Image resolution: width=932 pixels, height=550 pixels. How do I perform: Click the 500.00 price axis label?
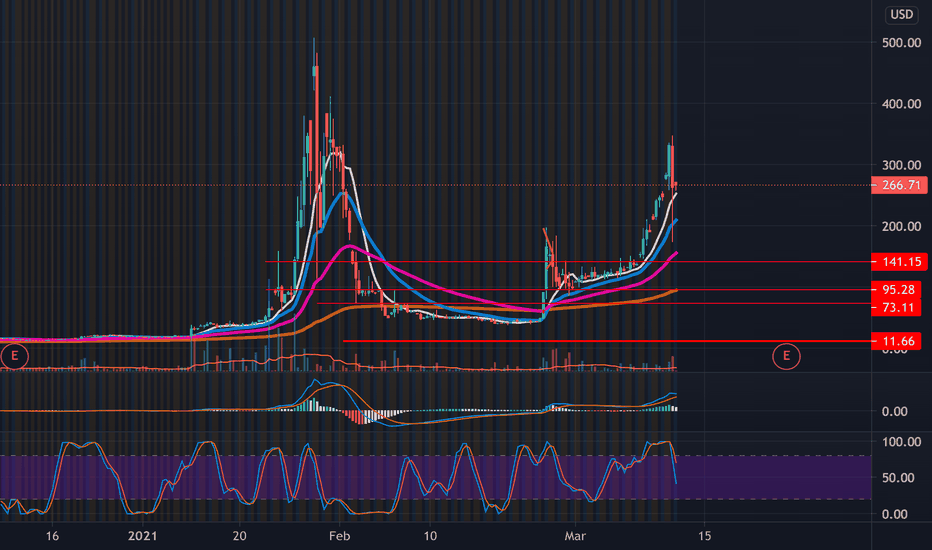tap(902, 43)
